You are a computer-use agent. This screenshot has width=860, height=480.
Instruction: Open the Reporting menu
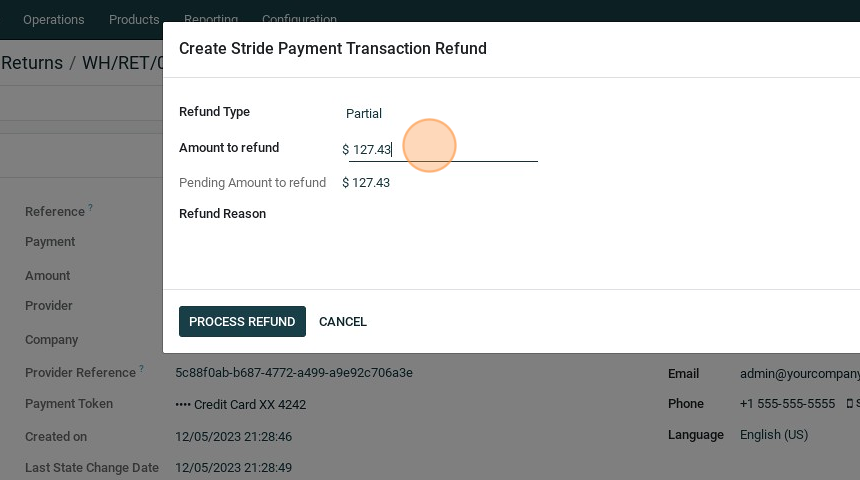[211, 20]
